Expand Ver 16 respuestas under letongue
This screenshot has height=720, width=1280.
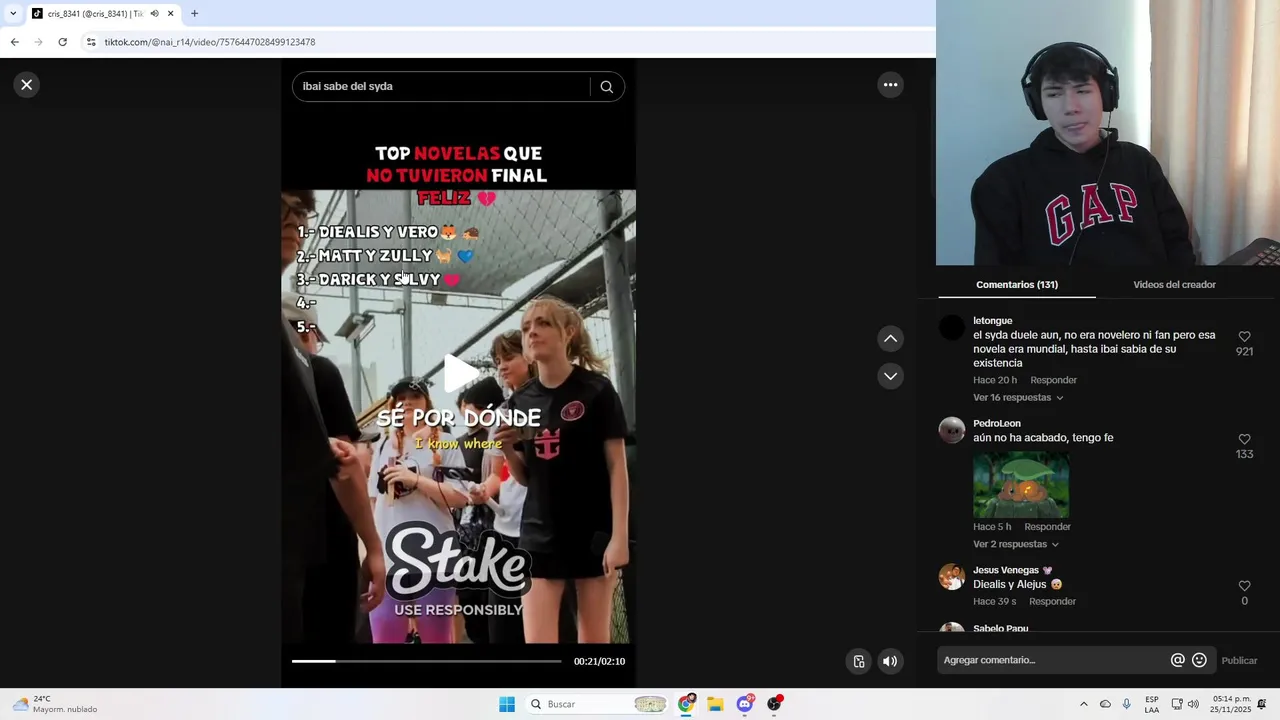click(1018, 398)
